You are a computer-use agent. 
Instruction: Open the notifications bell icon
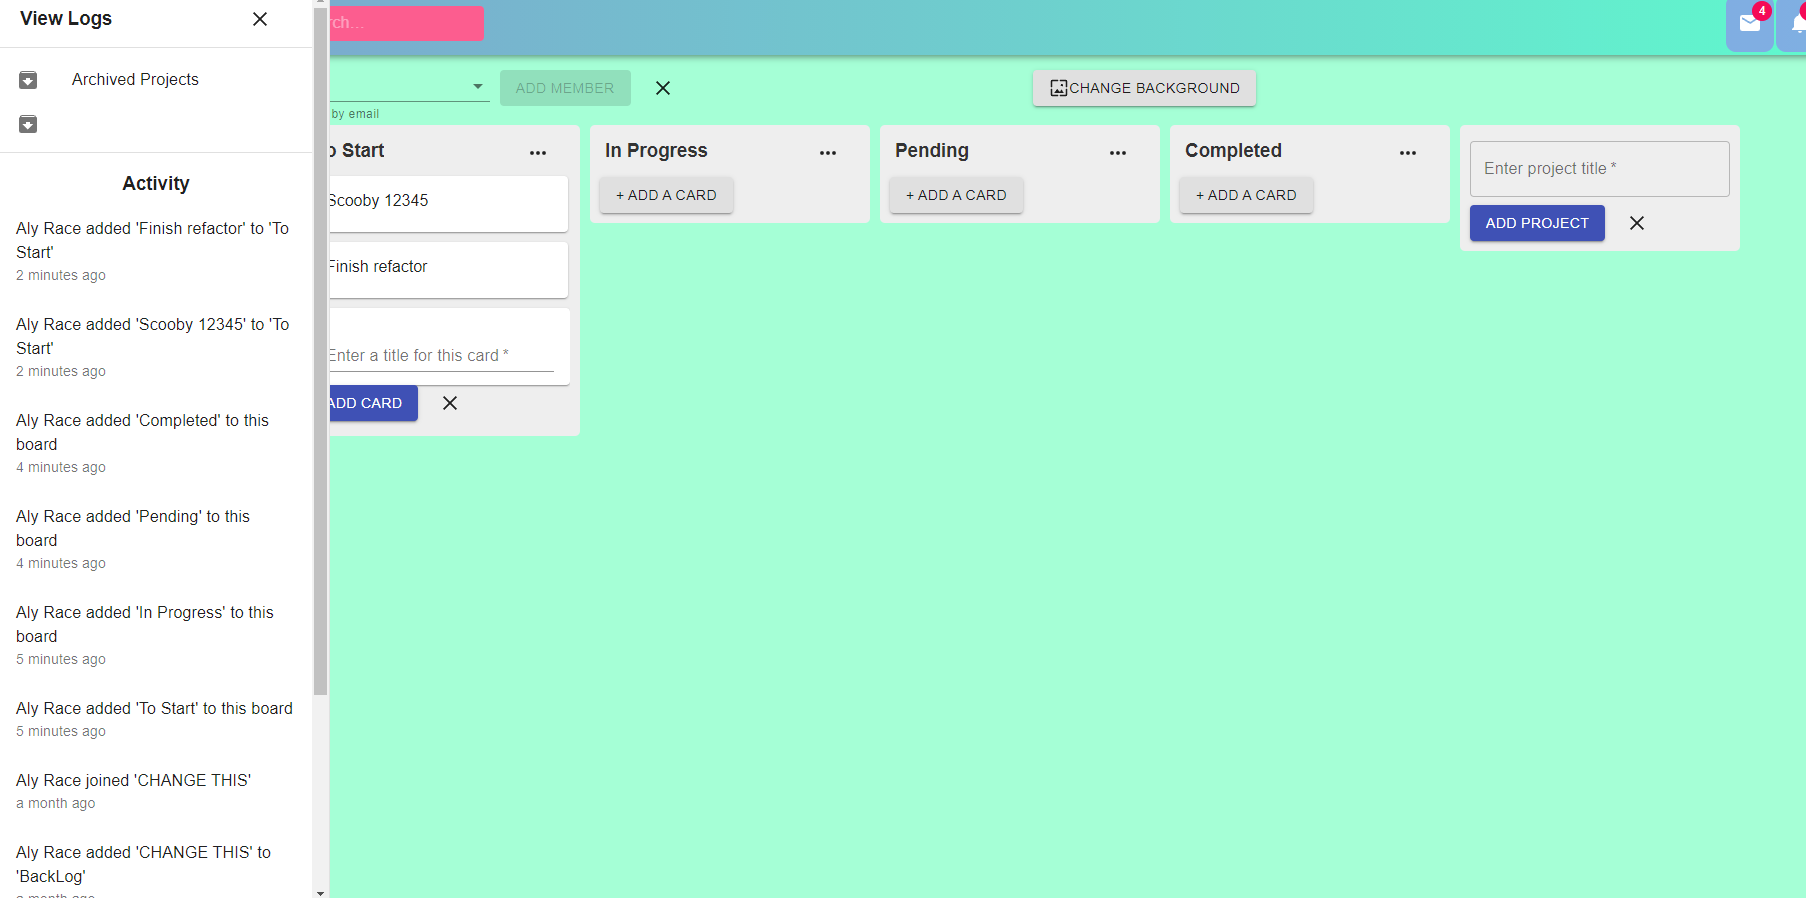(x=1795, y=23)
